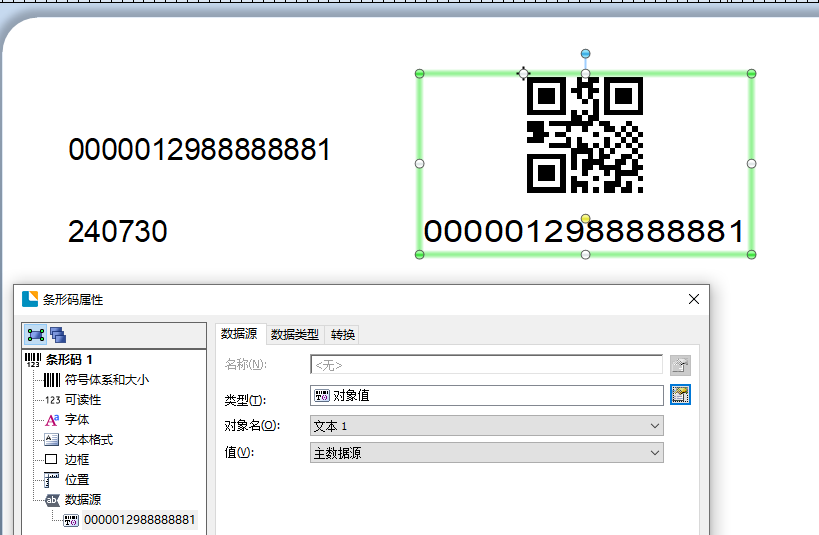Viewport: 819px width, 535px height.
Task: Click bottom-right green selection handle
Action: tap(752, 254)
